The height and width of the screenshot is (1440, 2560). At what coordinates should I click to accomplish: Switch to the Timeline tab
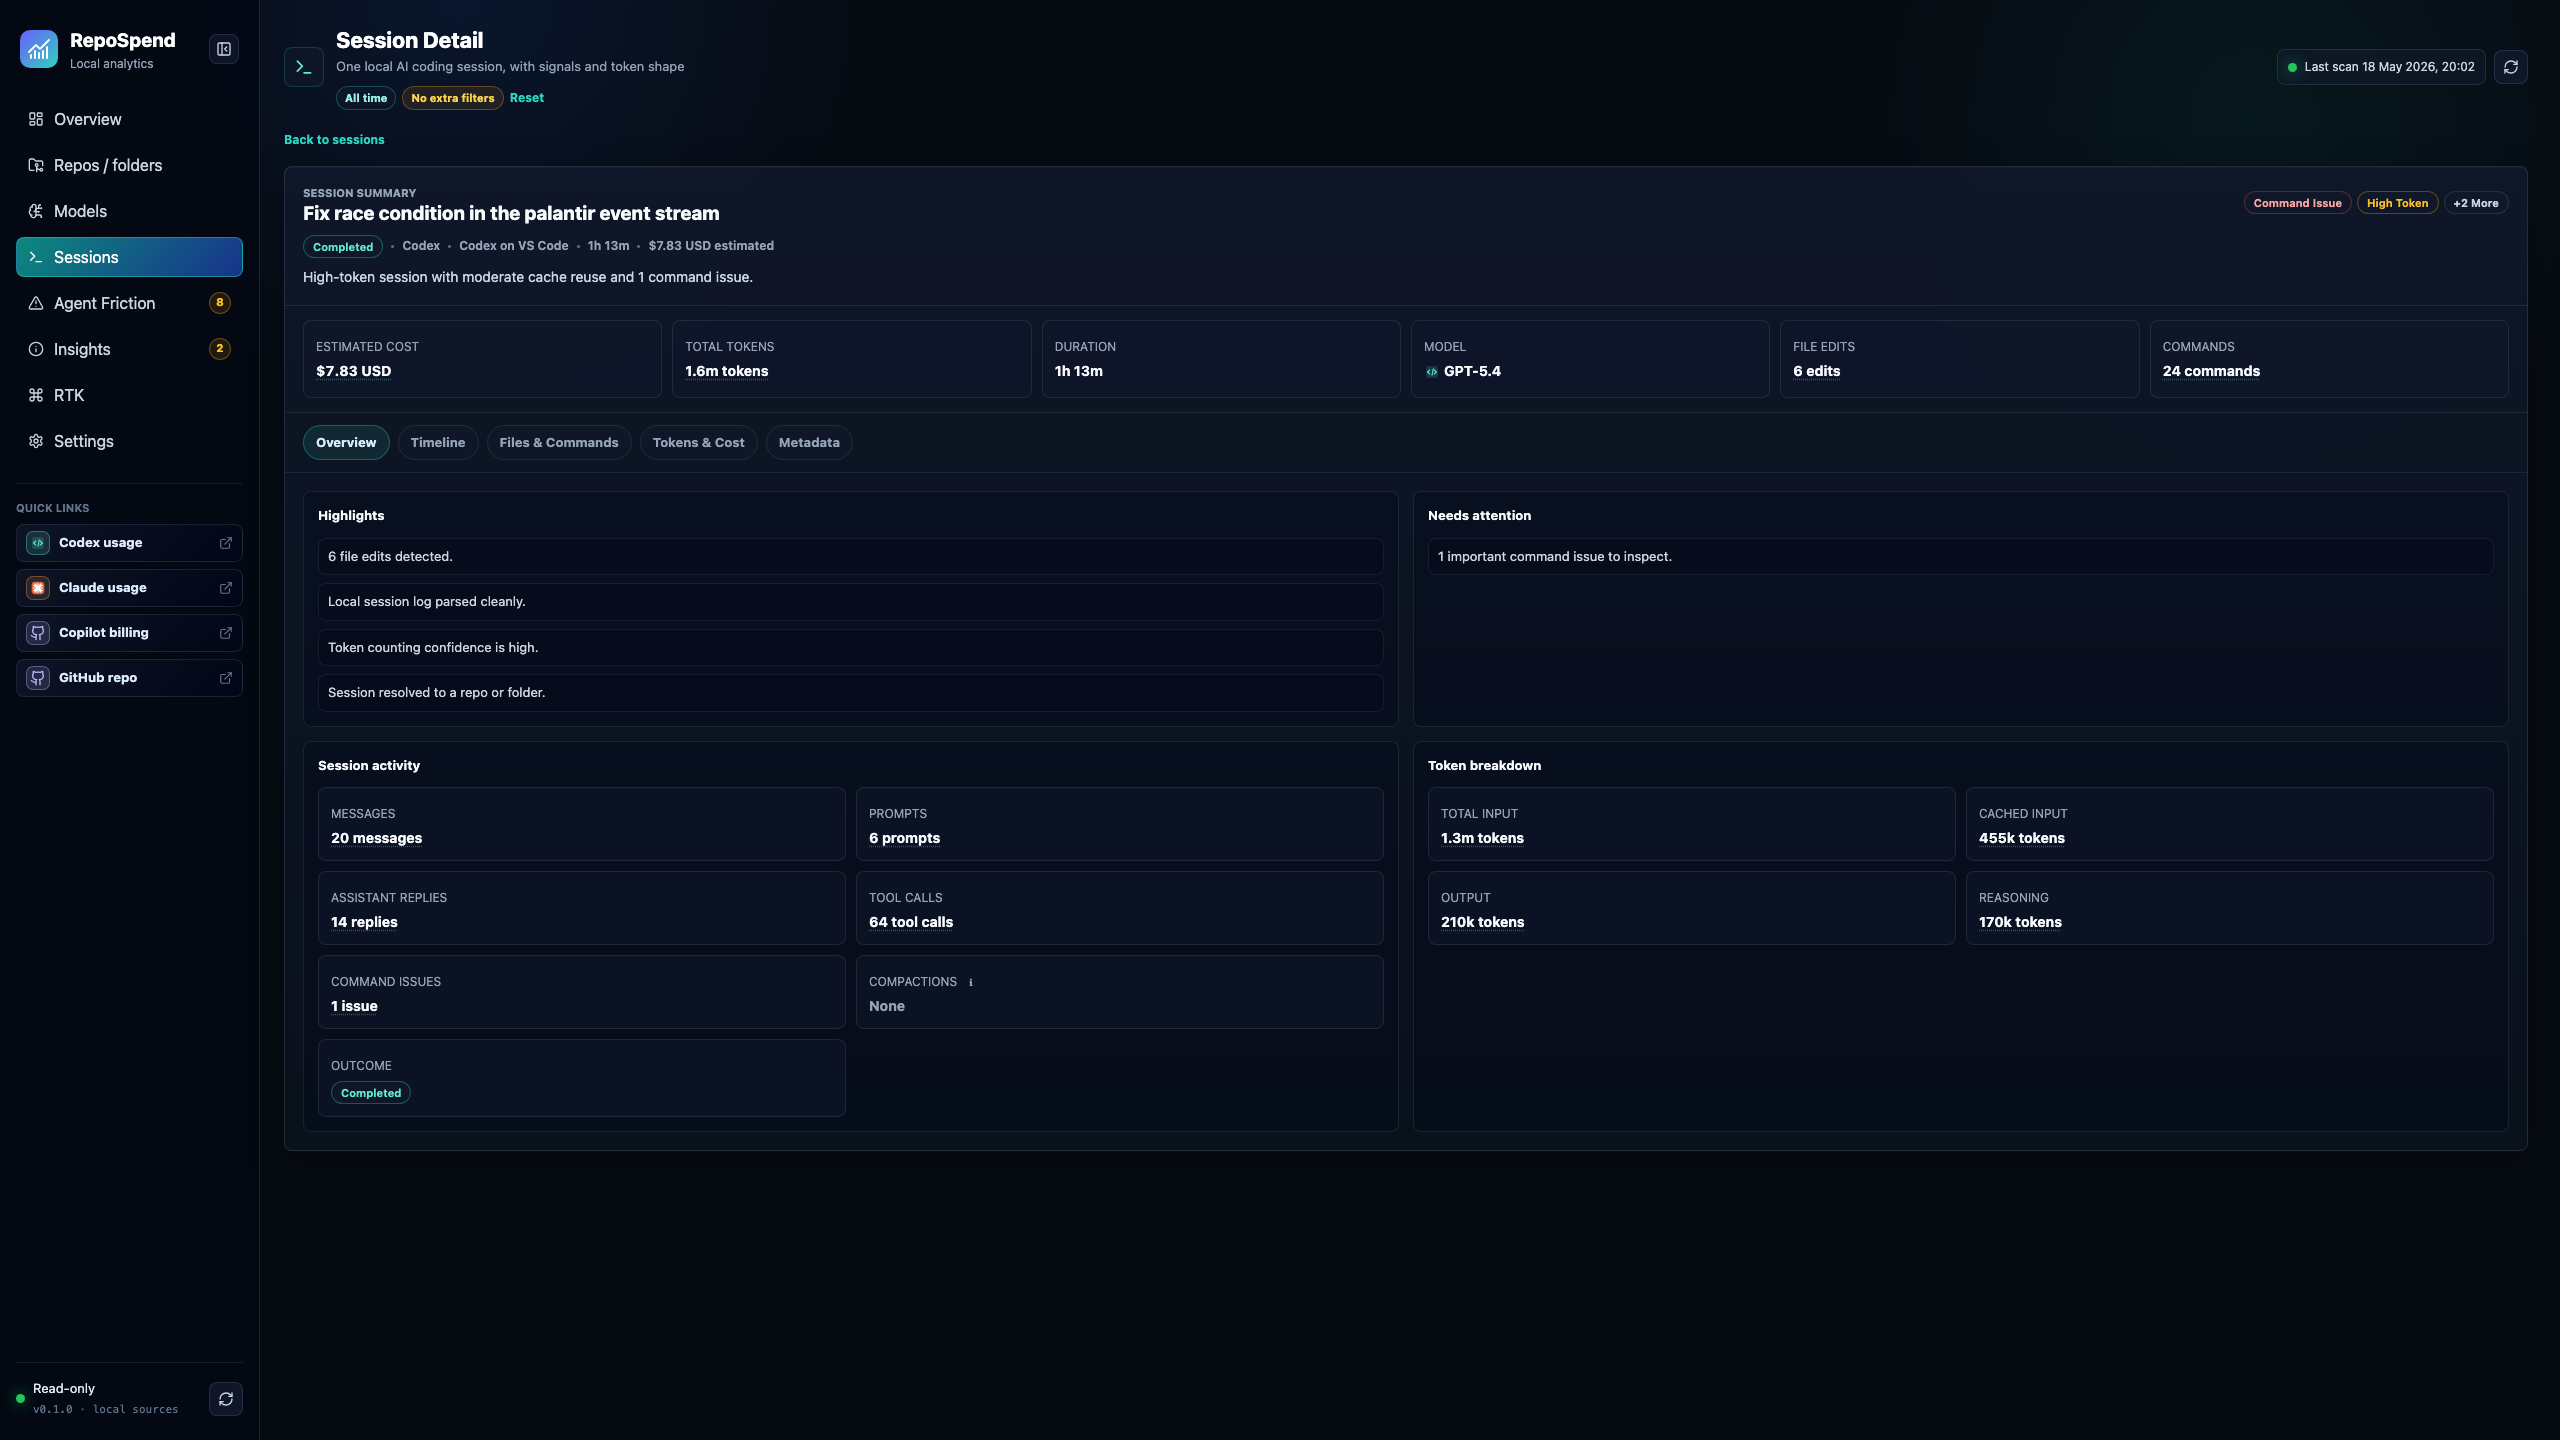tap(438, 443)
